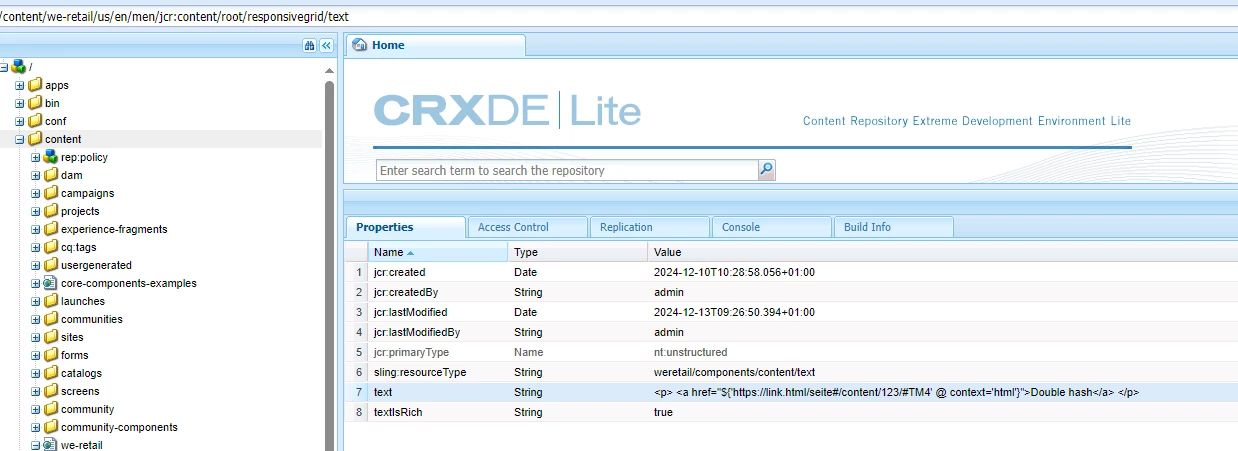The image size is (1238, 451).
Task: Sort by the Value column header
Action: pyautogui.click(x=943, y=252)
